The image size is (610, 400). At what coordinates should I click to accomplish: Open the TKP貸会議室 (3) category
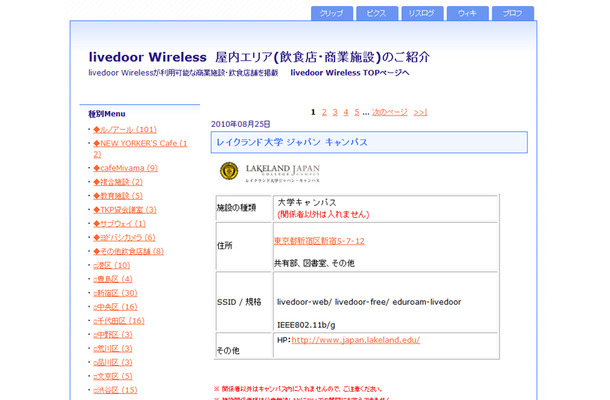125,210
